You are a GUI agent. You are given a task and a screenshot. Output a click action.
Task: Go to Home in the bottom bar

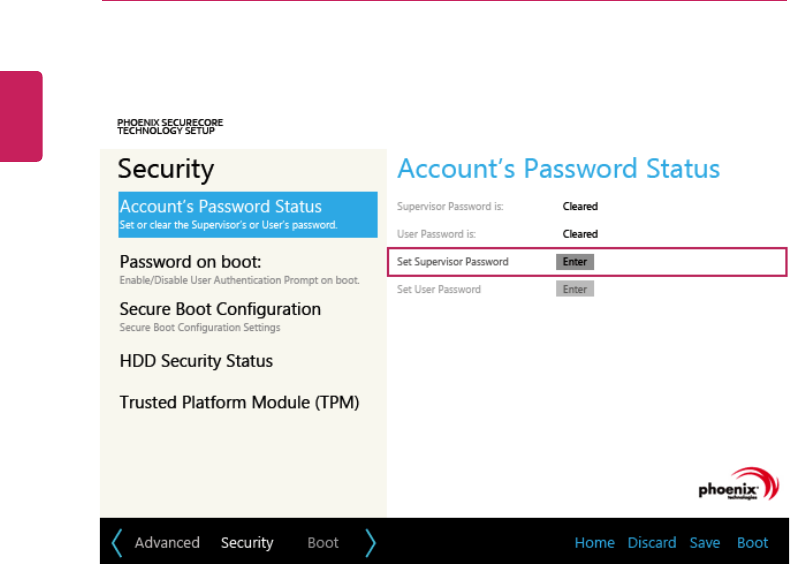pyautogui.click(x=594, y=543)
